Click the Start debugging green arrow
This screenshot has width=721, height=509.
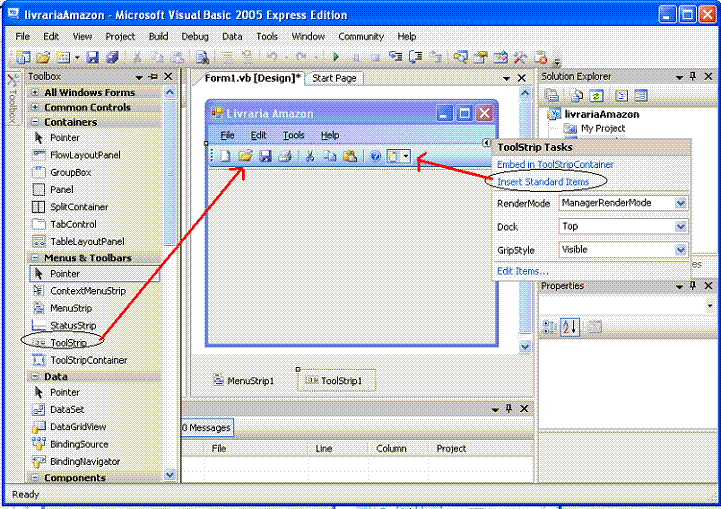click(336, 57)
